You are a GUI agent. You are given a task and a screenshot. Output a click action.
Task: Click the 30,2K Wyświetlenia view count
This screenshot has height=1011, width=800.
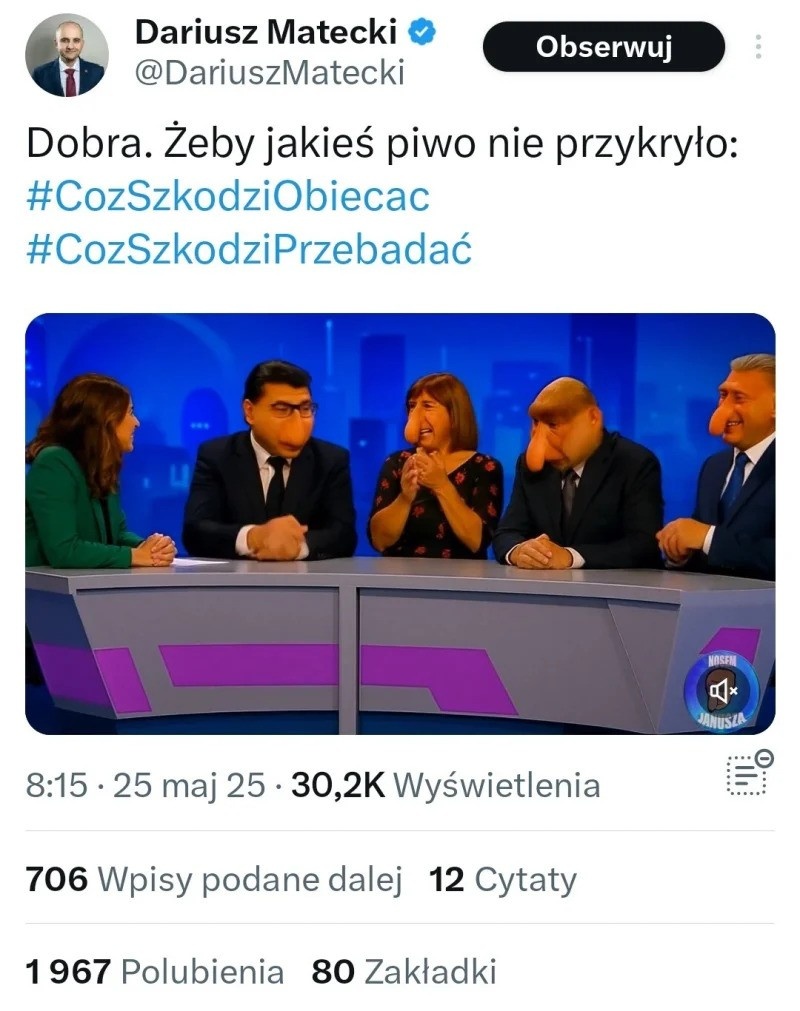click(x=445, y=785)
